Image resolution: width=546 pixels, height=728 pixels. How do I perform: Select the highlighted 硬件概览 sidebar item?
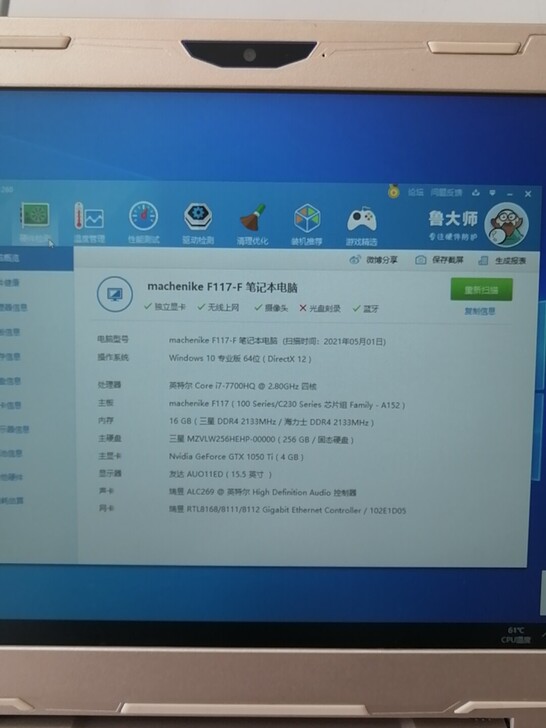pyautogui.click(x=36, y=258)
